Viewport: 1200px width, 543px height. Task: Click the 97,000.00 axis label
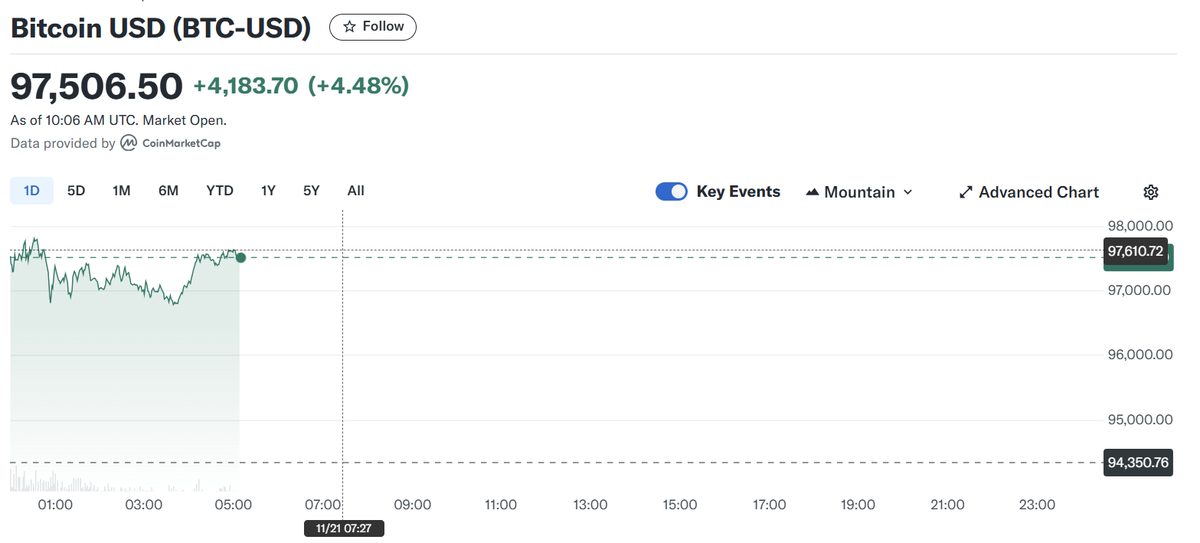coord(1139,290)
